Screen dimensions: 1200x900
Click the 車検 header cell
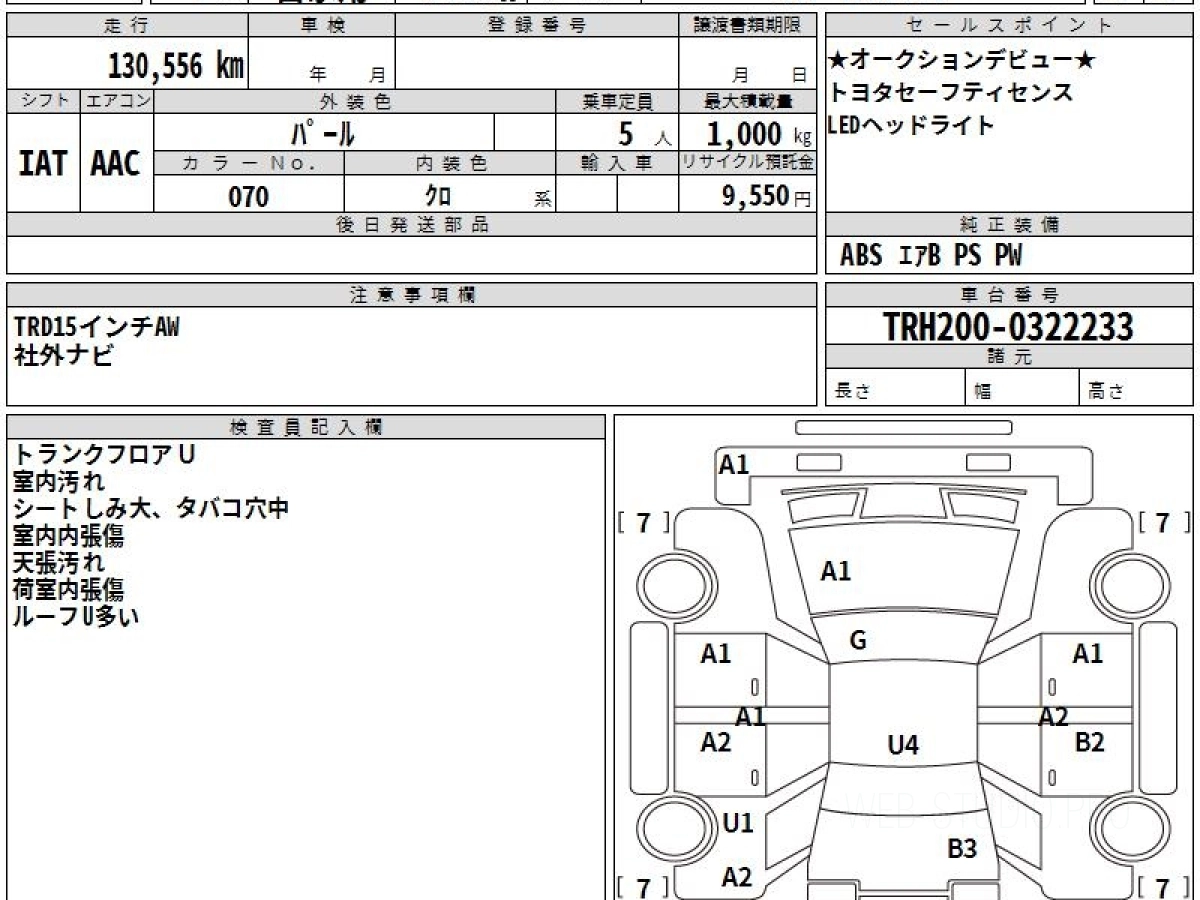322,25
